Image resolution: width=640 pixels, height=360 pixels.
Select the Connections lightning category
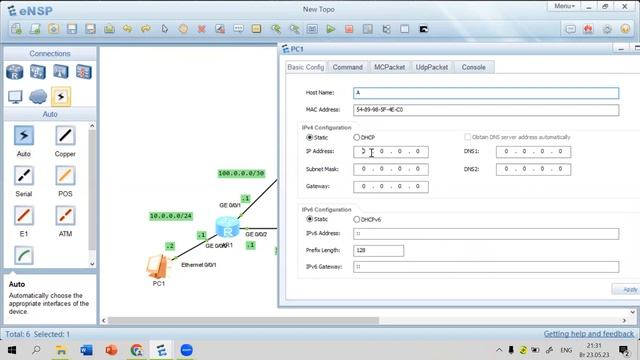61,97
